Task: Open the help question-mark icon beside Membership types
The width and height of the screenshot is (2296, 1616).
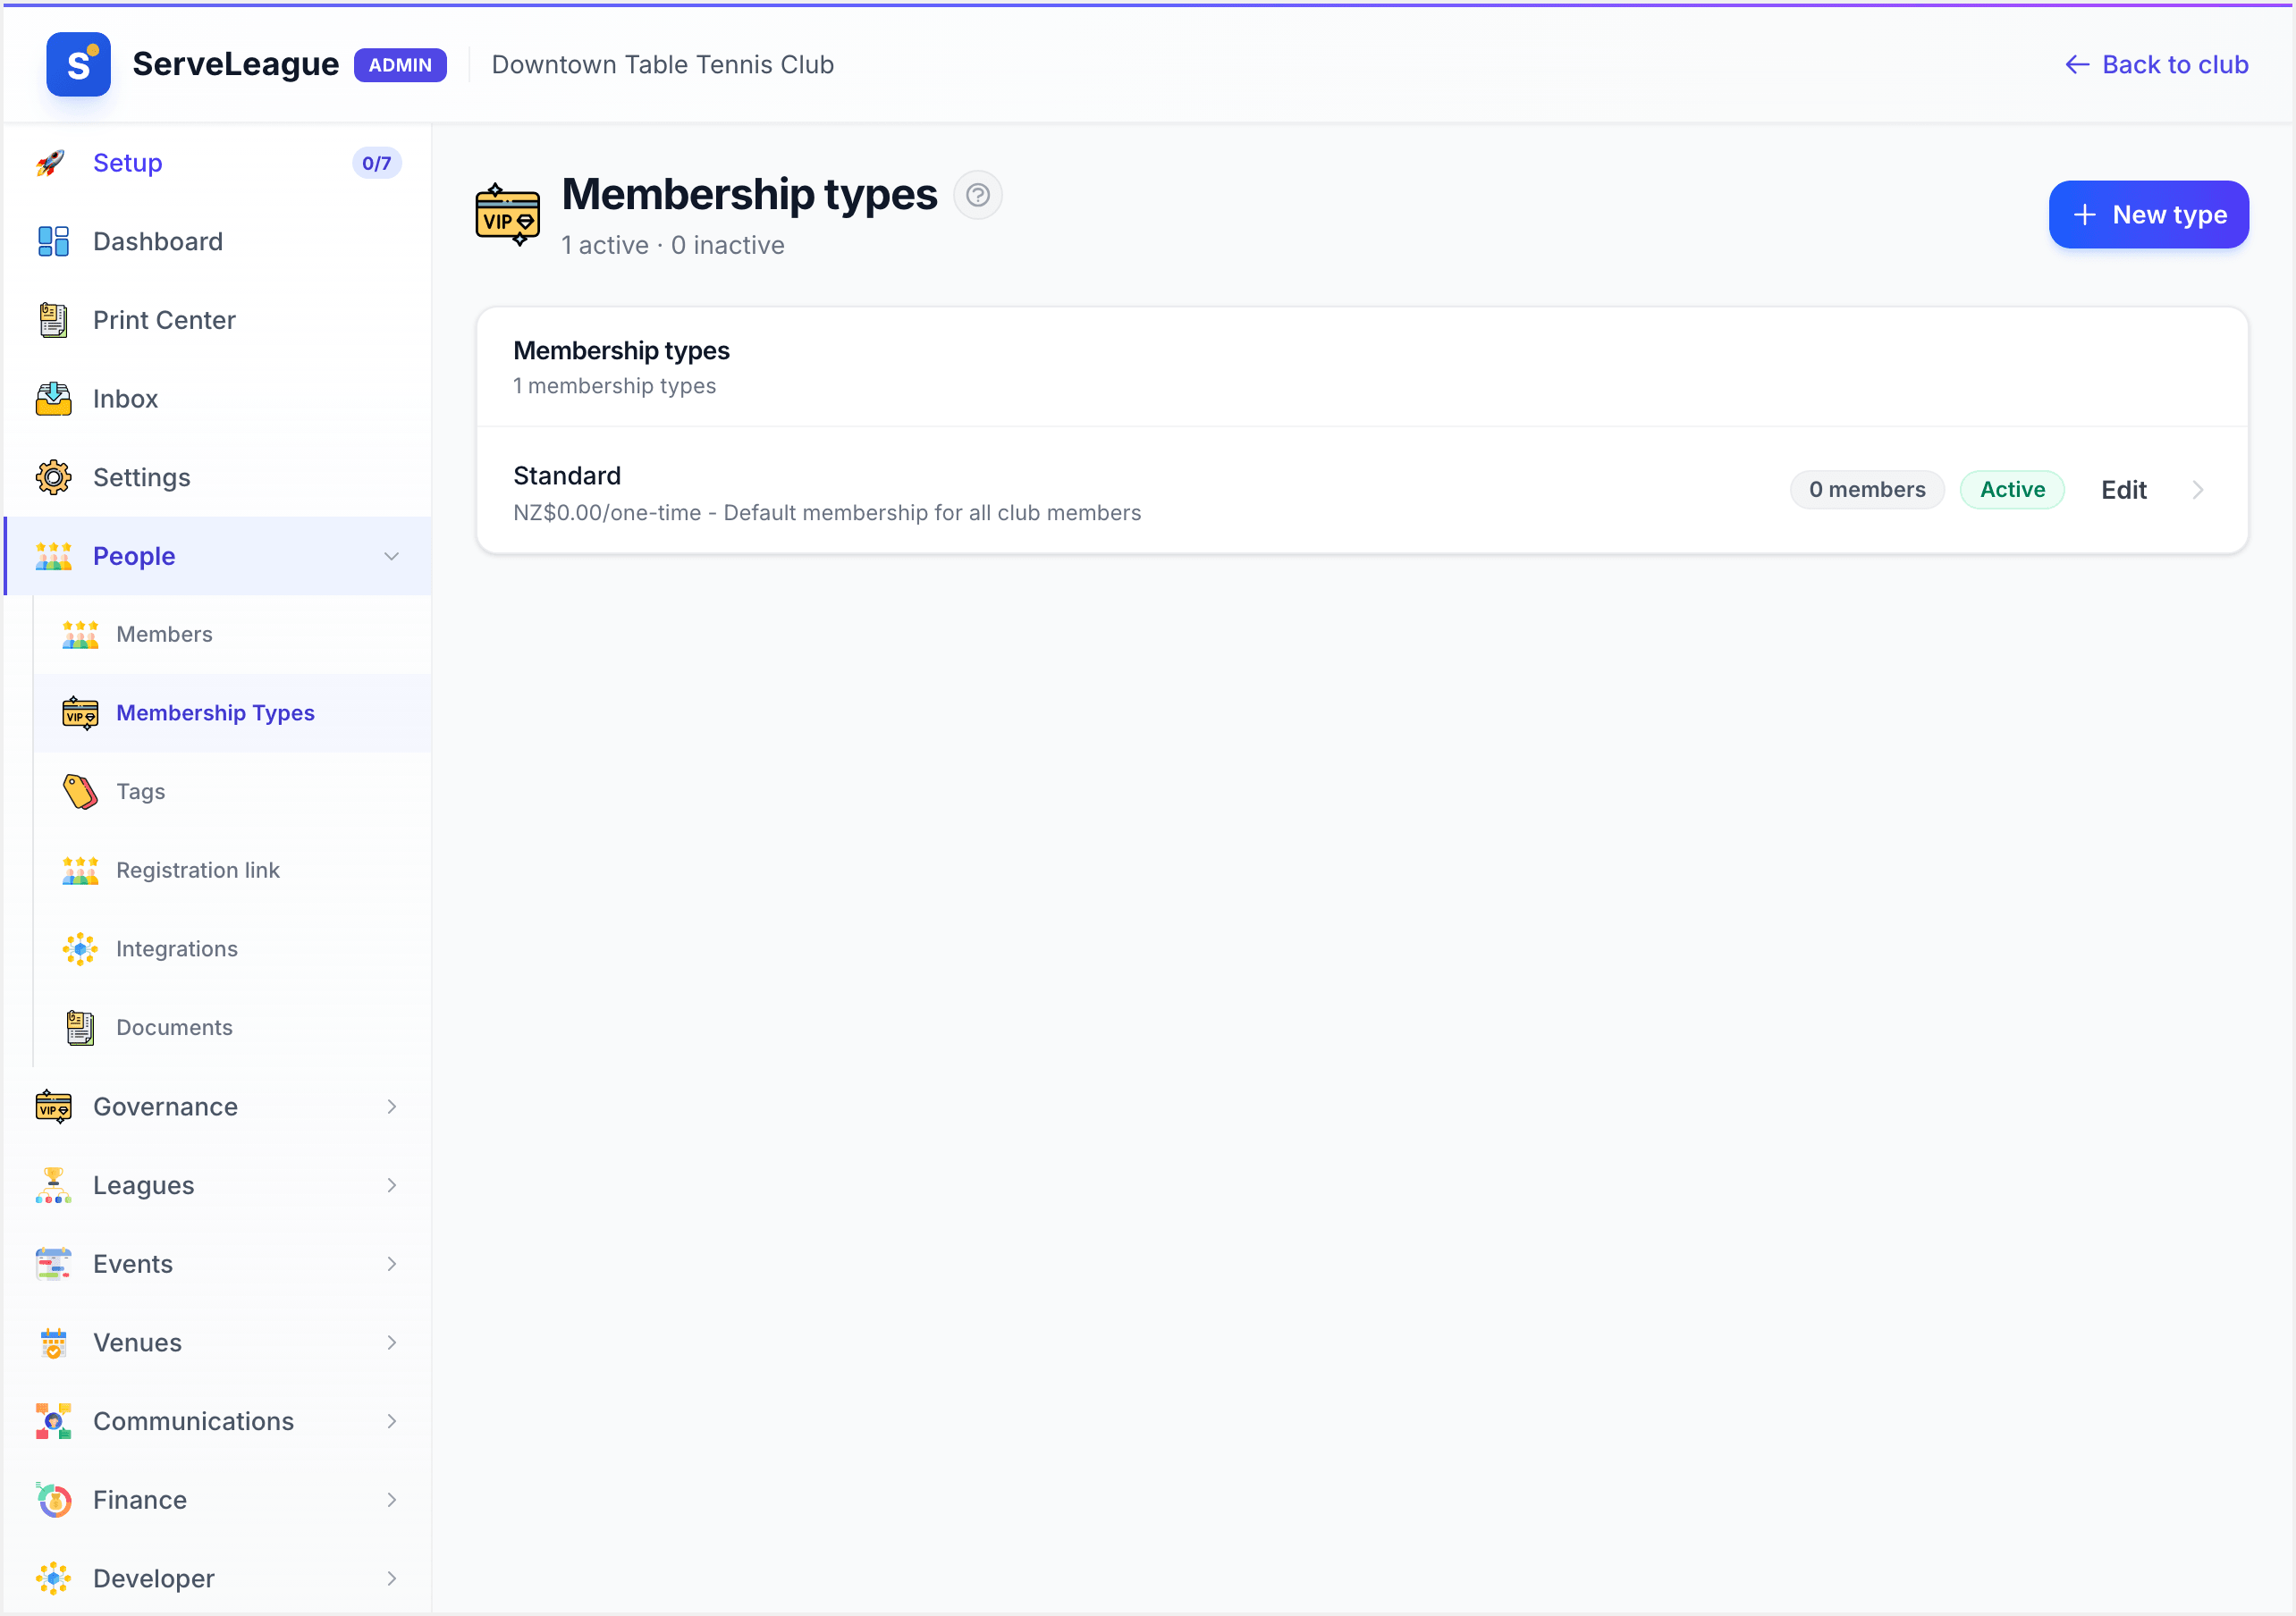Action: pyautogui.click(x=977, y=195)
